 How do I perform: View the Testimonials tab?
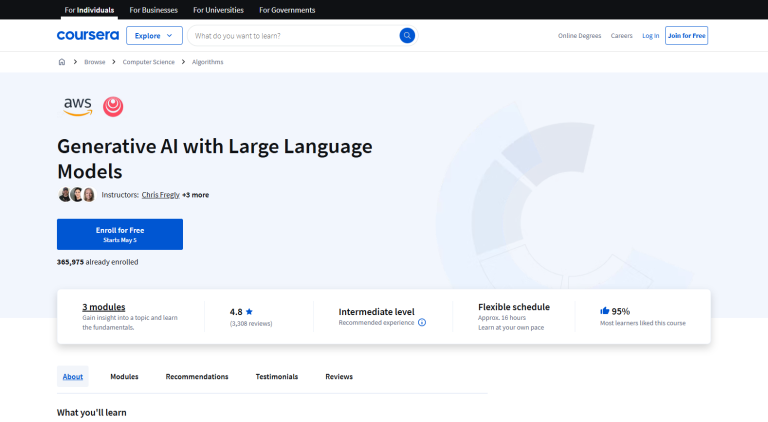(277, 376)
